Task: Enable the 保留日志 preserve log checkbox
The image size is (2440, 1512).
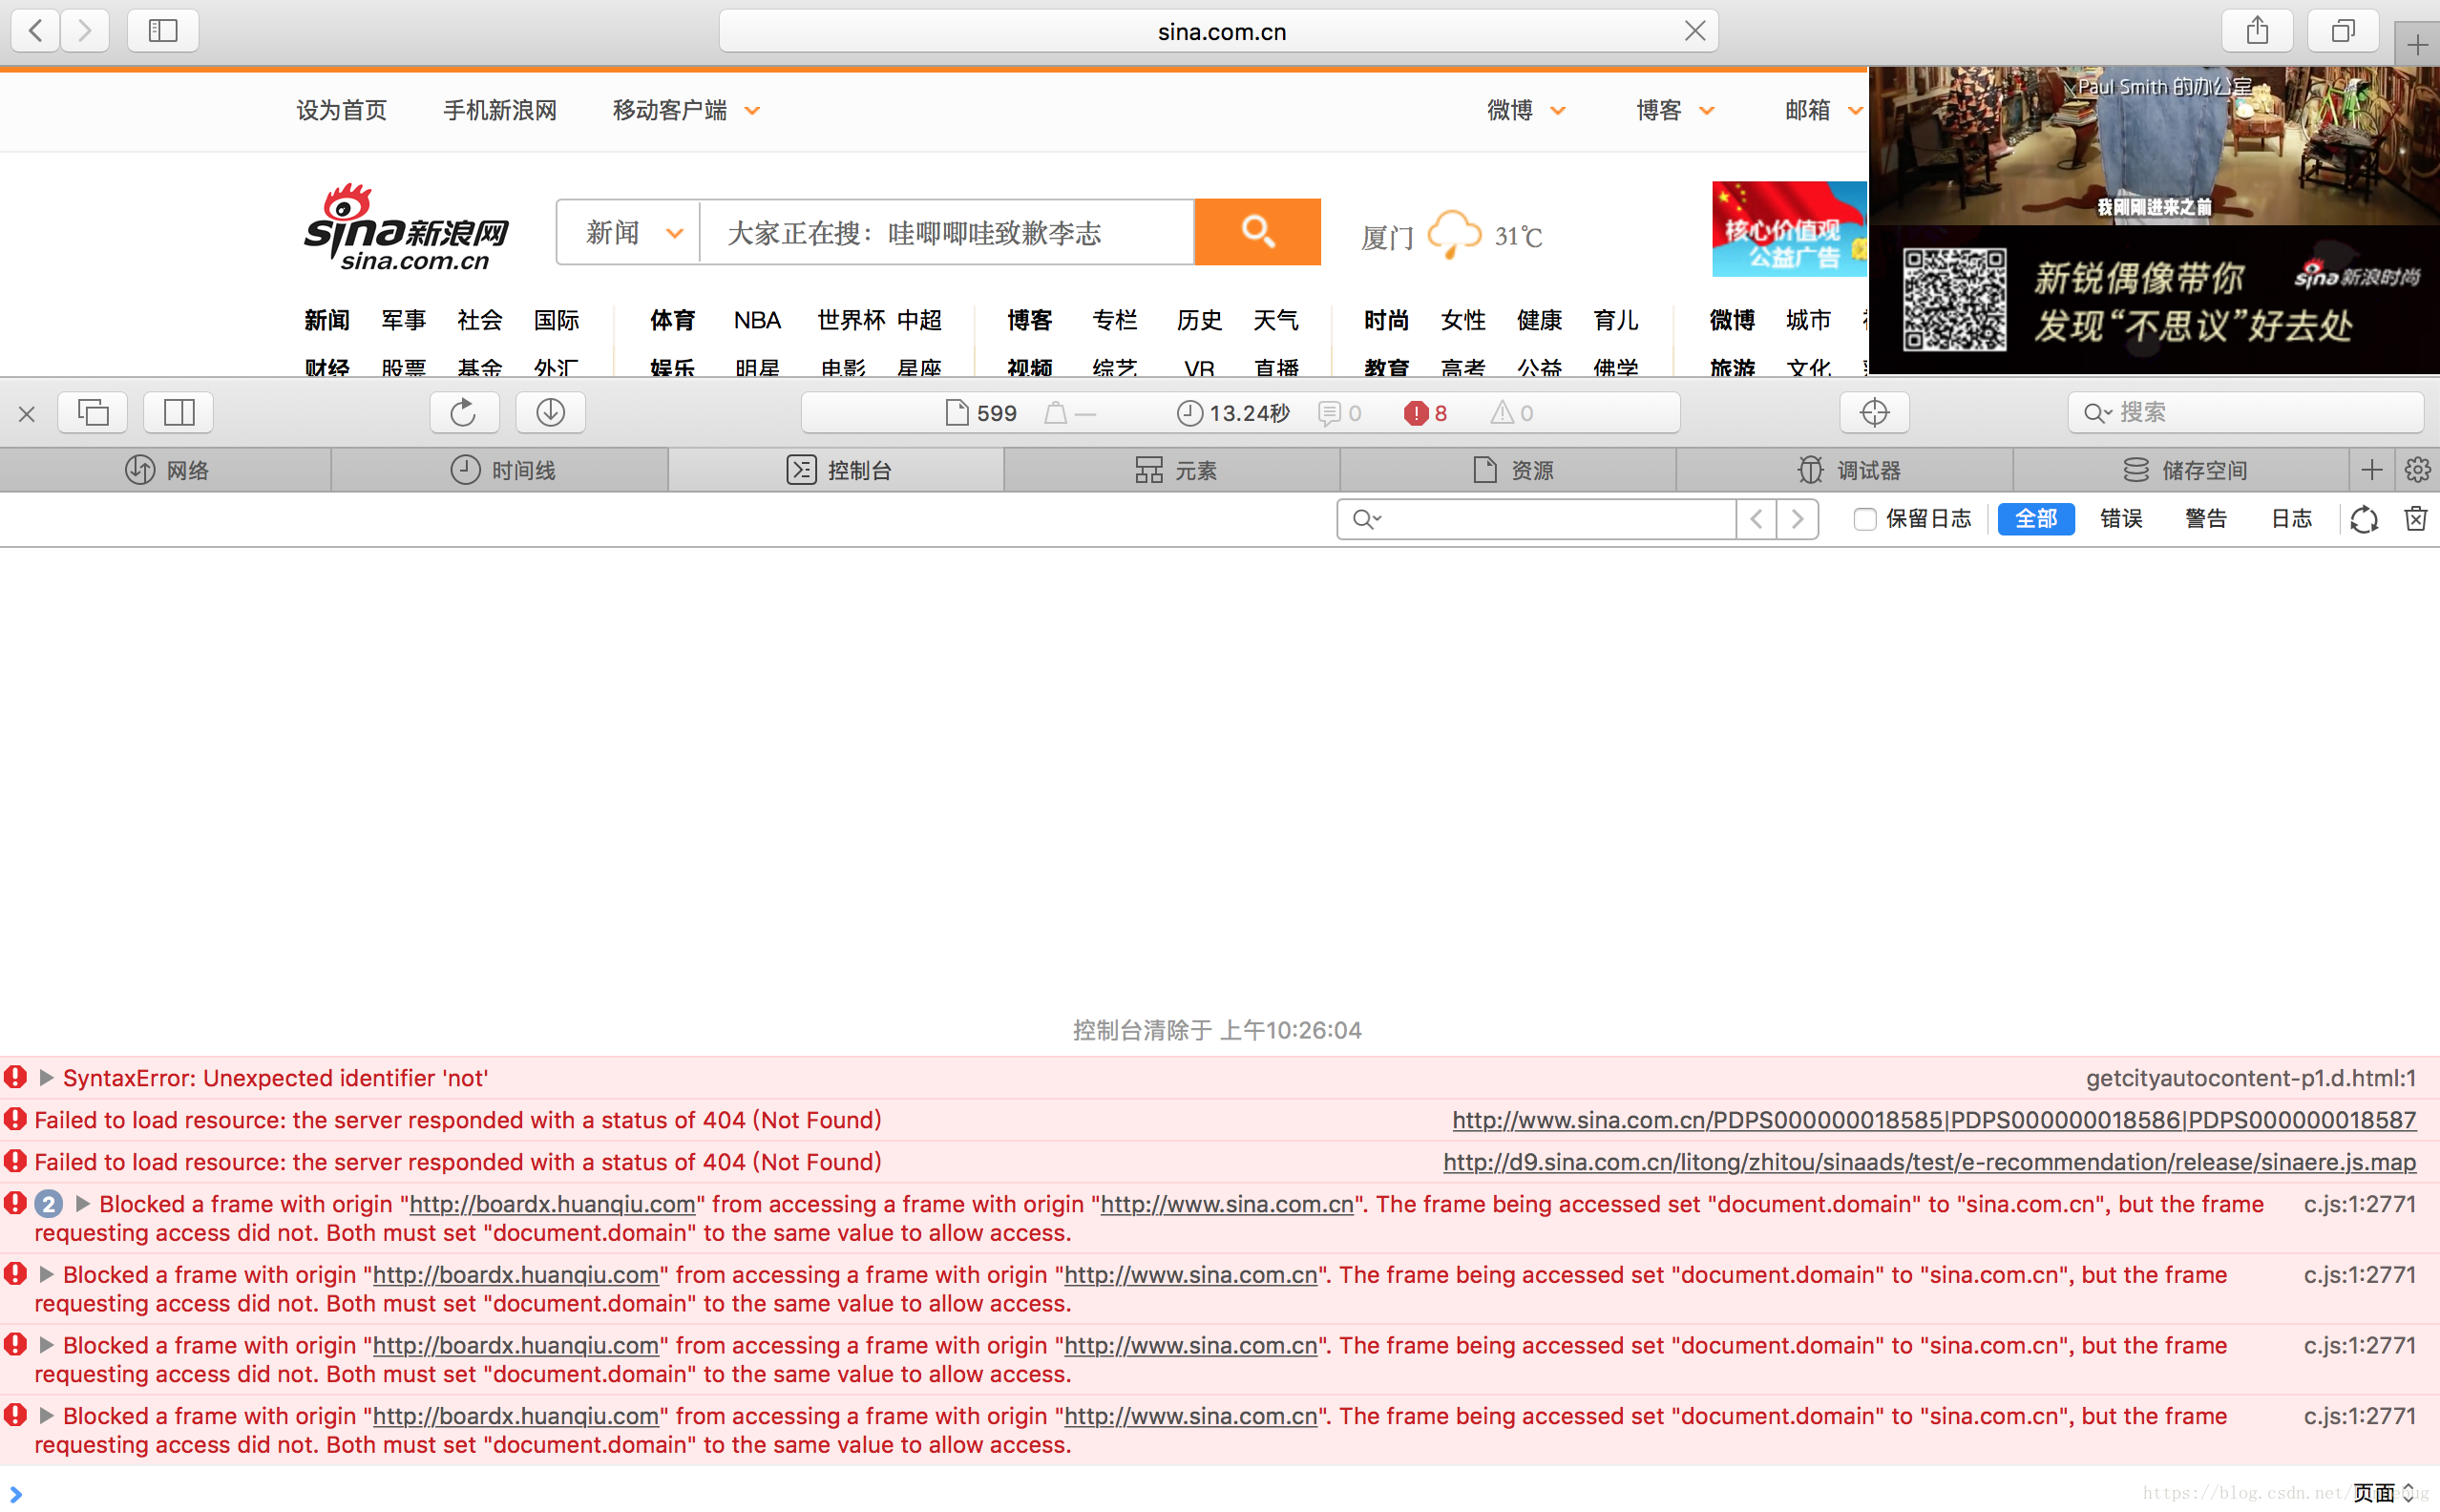Action: tap(1864, 519)
